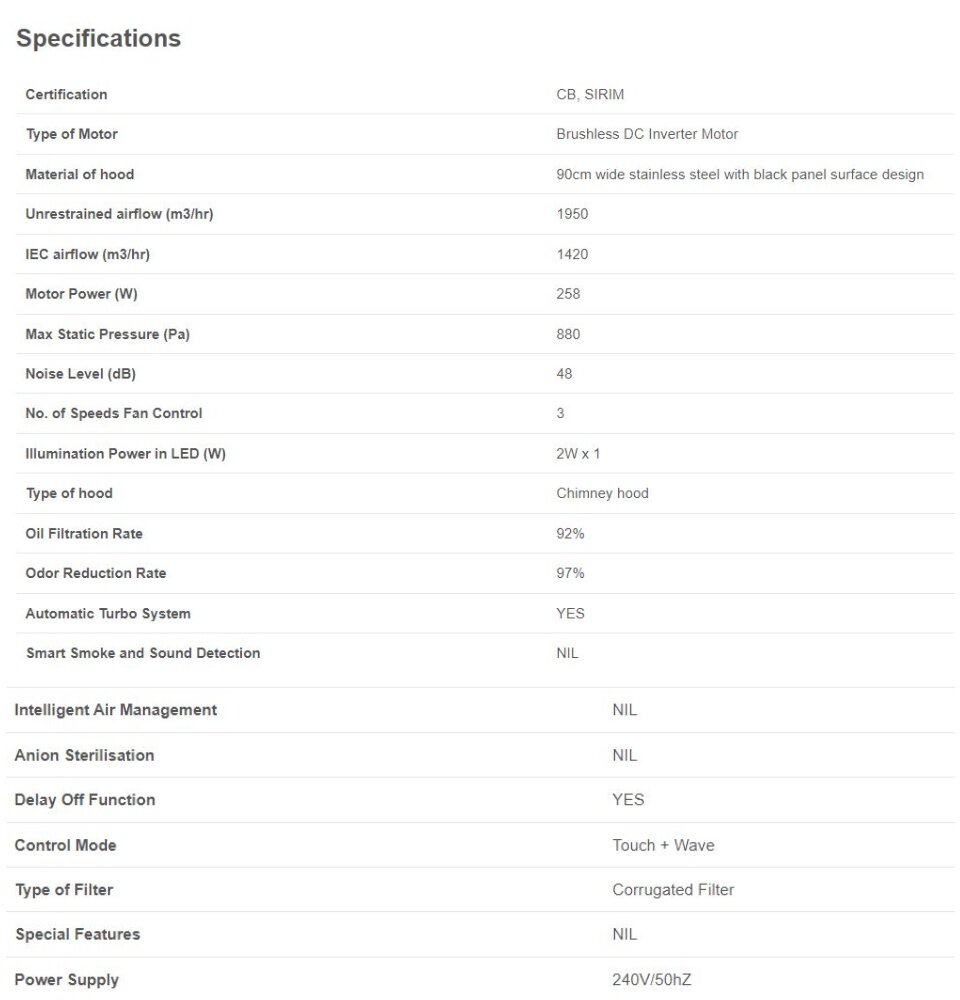Select the Unrestrained airflow value 1950
This screenshot has width=960, height=1000.
(x=572, y=214)
